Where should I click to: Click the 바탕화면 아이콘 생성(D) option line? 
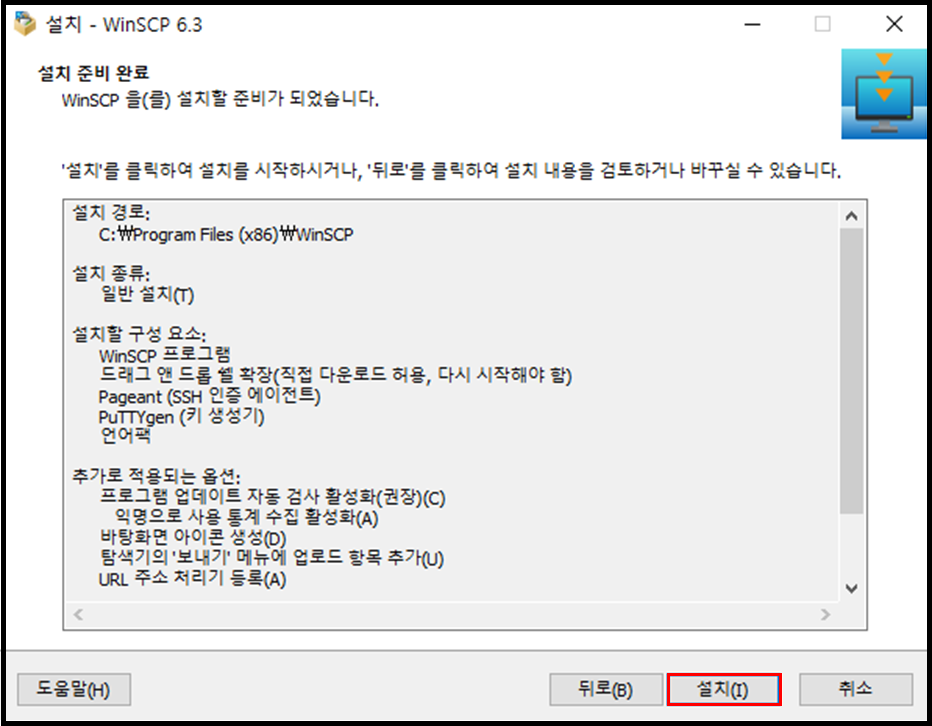[x=193, y=538]
